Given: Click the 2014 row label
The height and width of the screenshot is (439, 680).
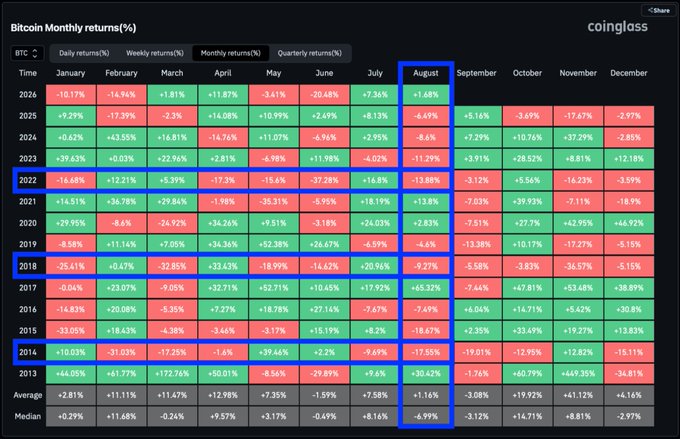Looking at the screenshot, I should [x=28, y=352].
